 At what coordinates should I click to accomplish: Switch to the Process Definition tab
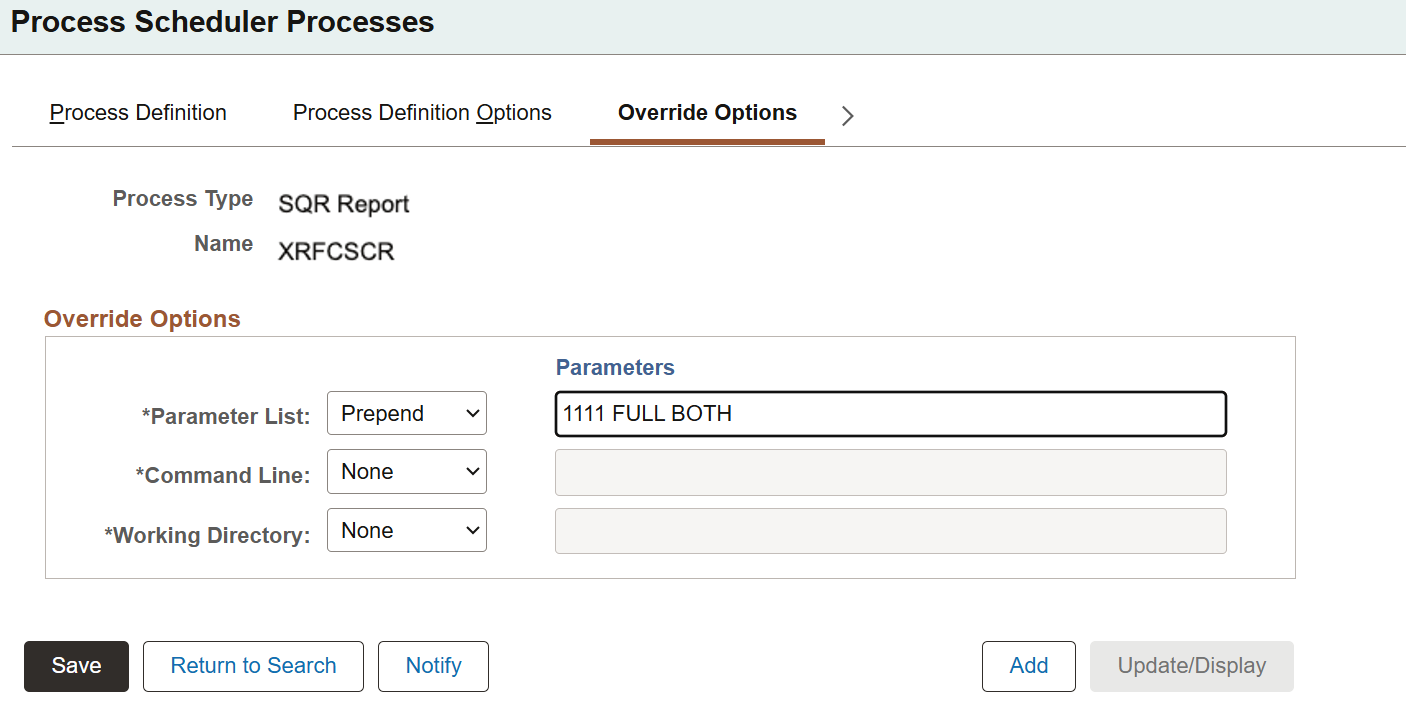click(x=138, y=113)
